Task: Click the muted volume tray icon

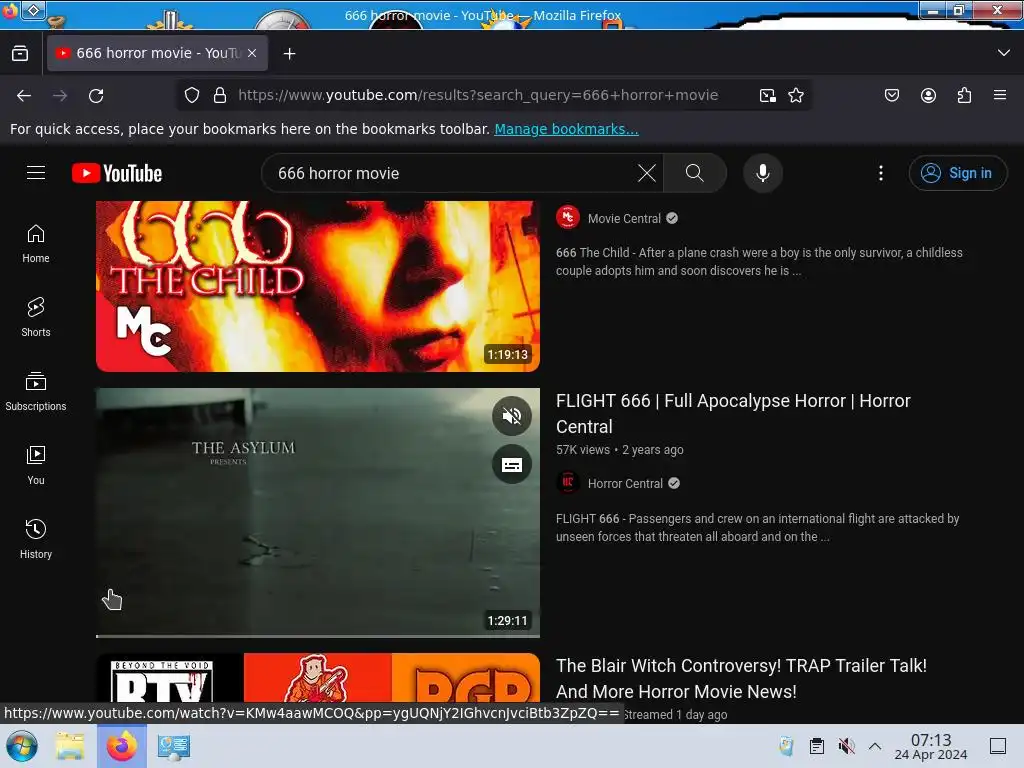Action: coord(846,746)
